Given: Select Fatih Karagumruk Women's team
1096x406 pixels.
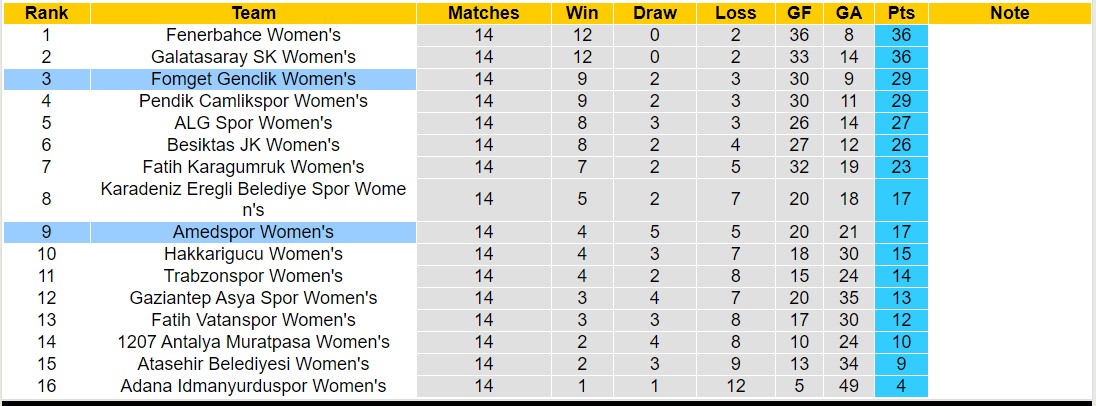Looking at the screenshot, I should click(253, 167).
